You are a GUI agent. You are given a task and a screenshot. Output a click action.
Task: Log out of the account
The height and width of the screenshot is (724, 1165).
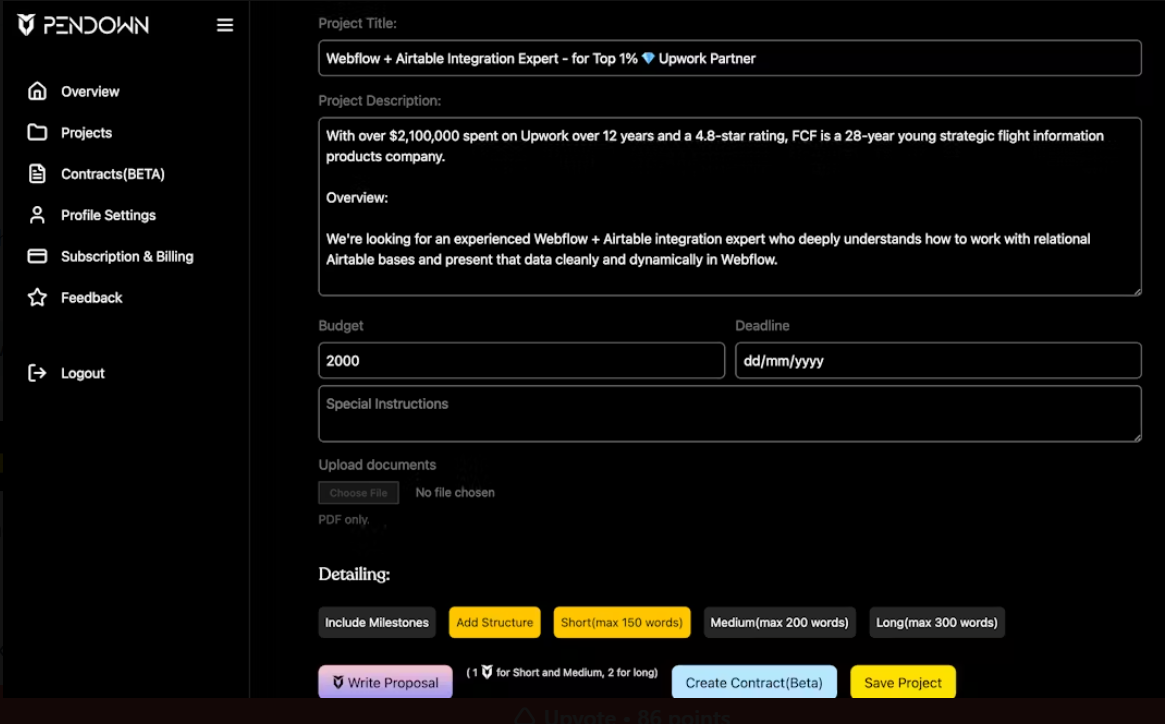pyautogui.click(x=82, y=373)
